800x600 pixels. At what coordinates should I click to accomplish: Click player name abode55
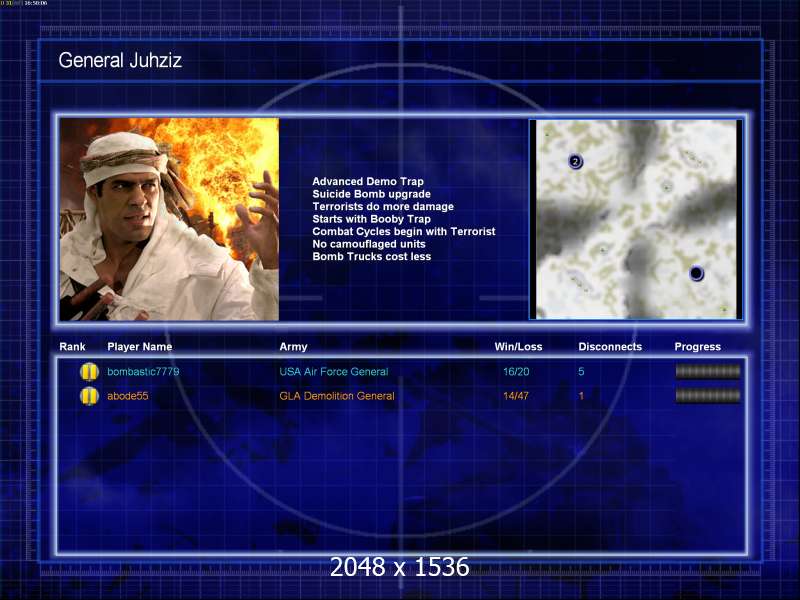pos(128,396)
